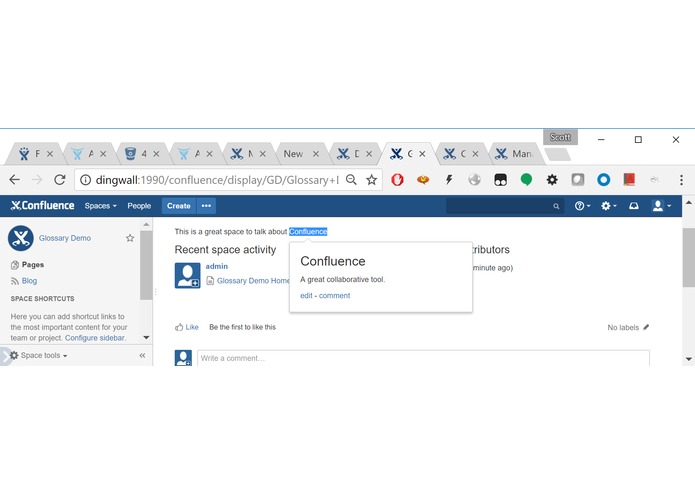The height and width of the screenshot is (494, 695).
Task: Bookmark this page with the star
Action: [x=371, y=179]
